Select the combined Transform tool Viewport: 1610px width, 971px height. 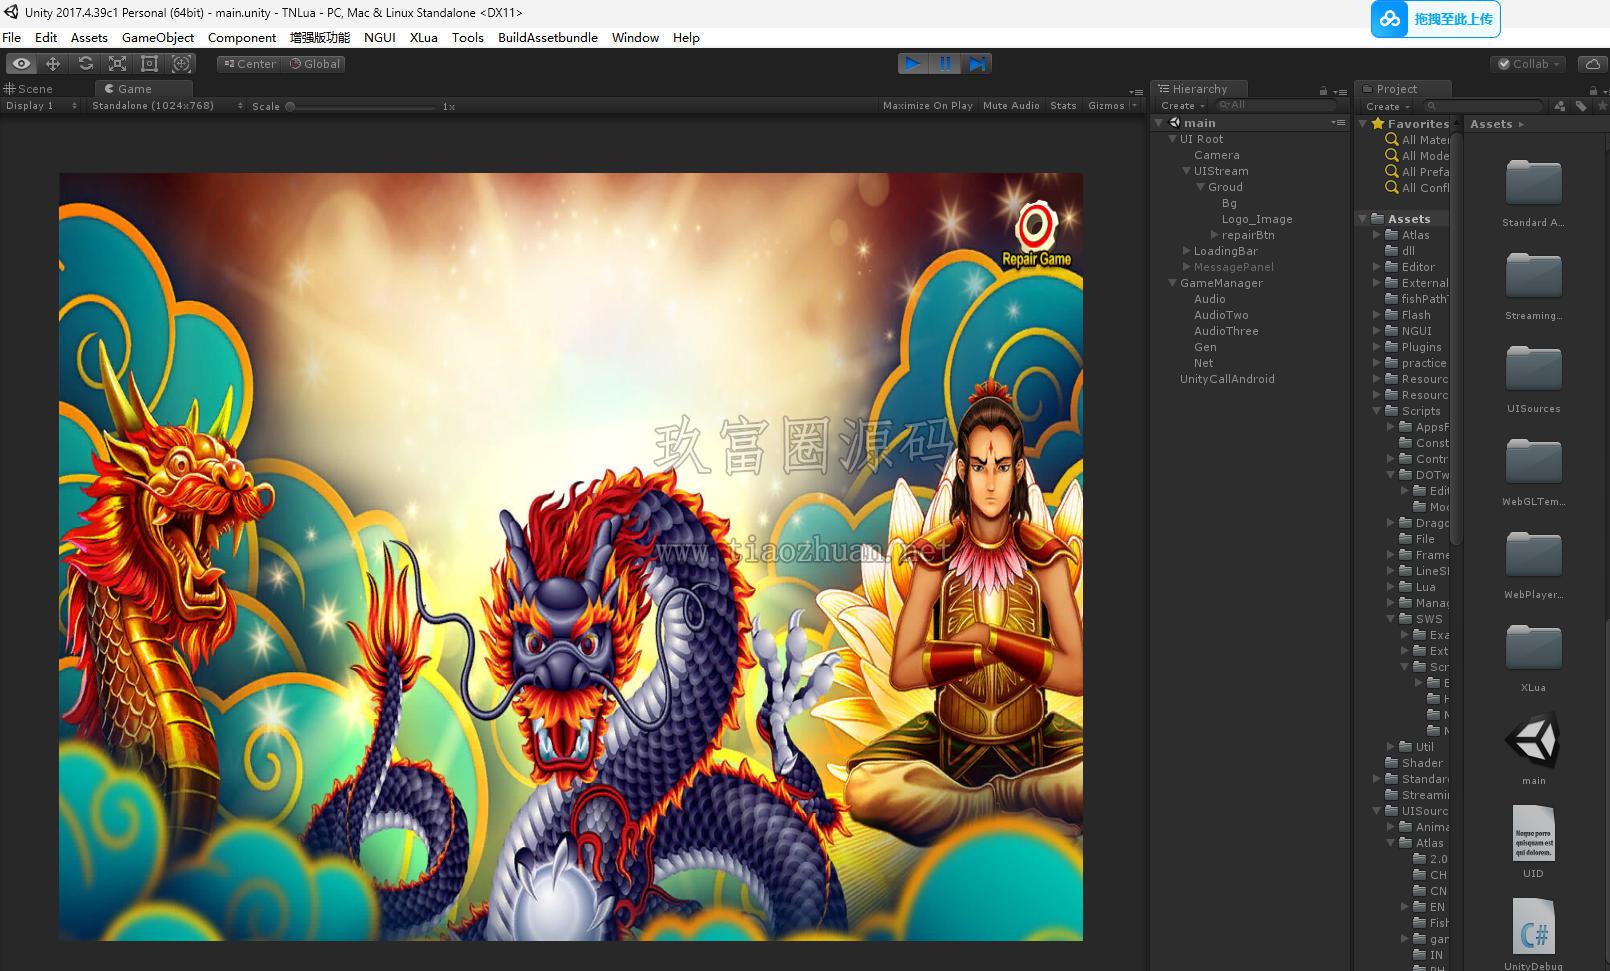[x=181, y=63]
